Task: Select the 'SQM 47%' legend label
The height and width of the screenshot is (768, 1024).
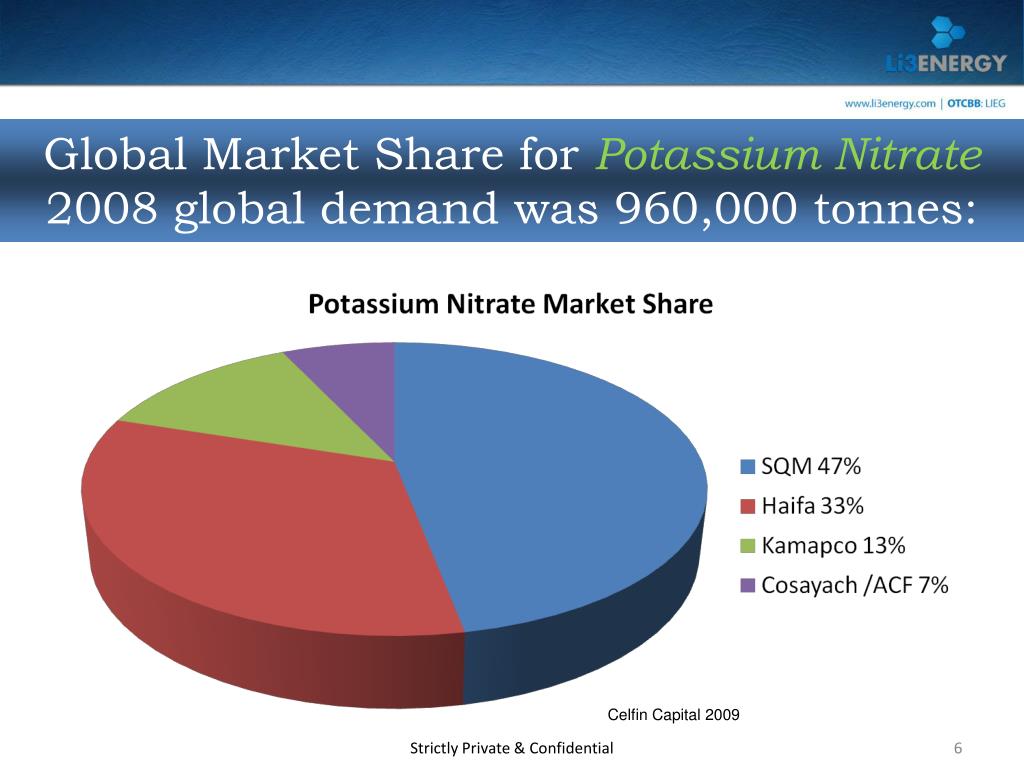Action: click(811, 466)
